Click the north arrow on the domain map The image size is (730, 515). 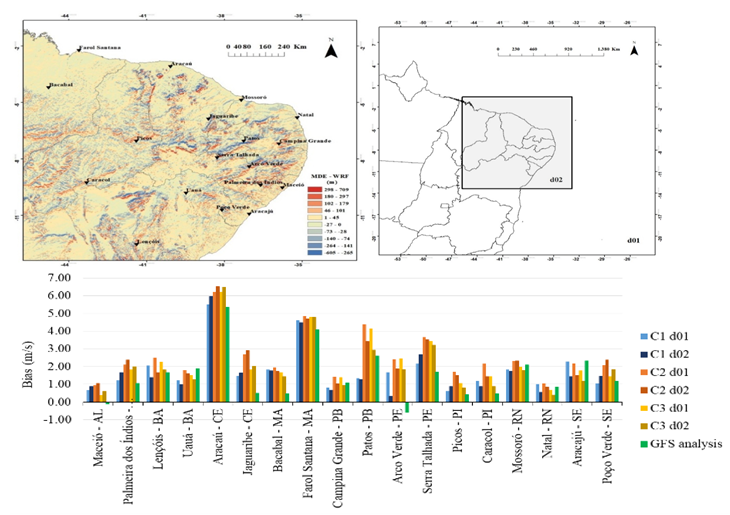634,49
